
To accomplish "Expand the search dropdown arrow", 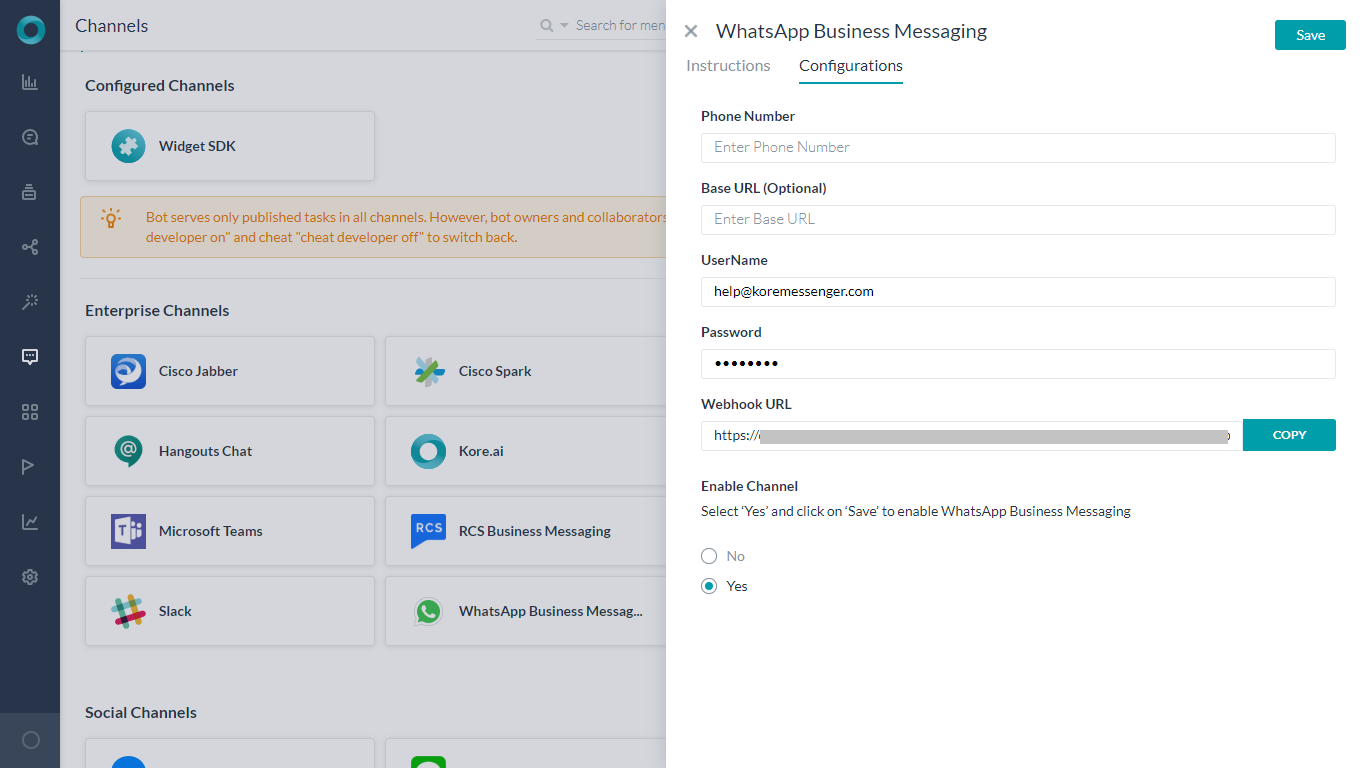I will click(x=564, y=26).
